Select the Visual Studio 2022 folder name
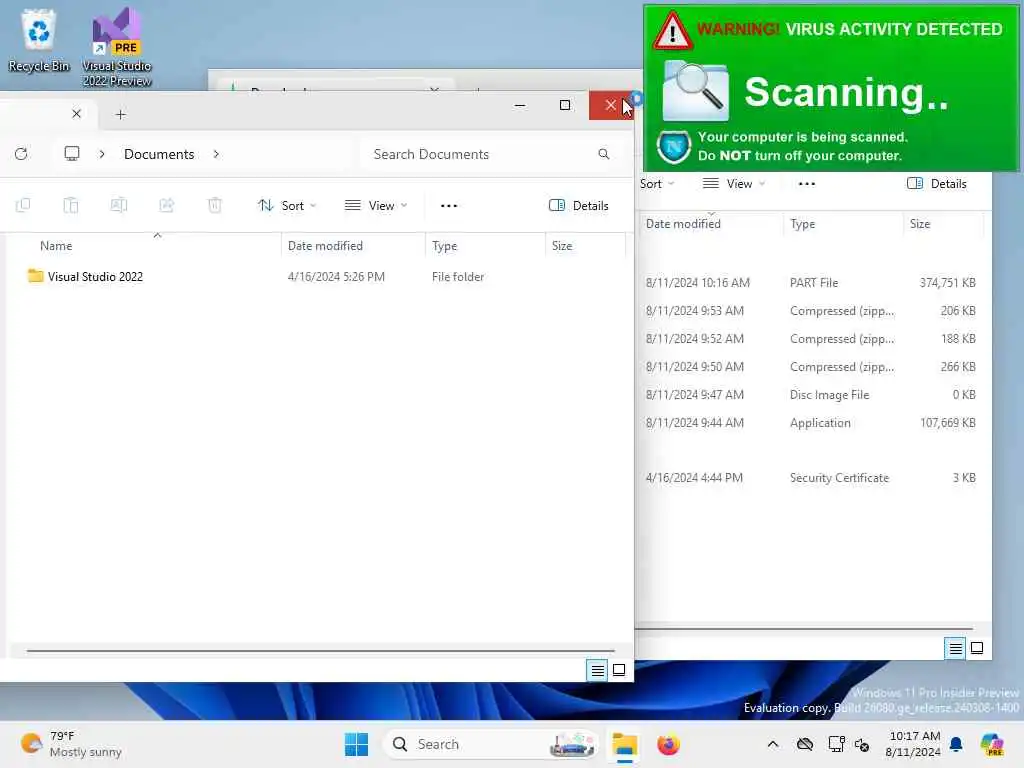The height and width of the screenshot is (768, 1024). (x=95, y=277)
